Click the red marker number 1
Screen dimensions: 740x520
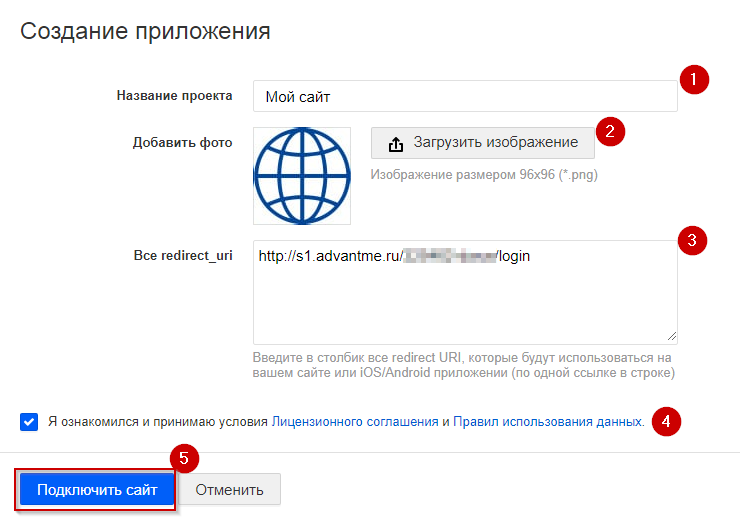(x=693, y=81)
